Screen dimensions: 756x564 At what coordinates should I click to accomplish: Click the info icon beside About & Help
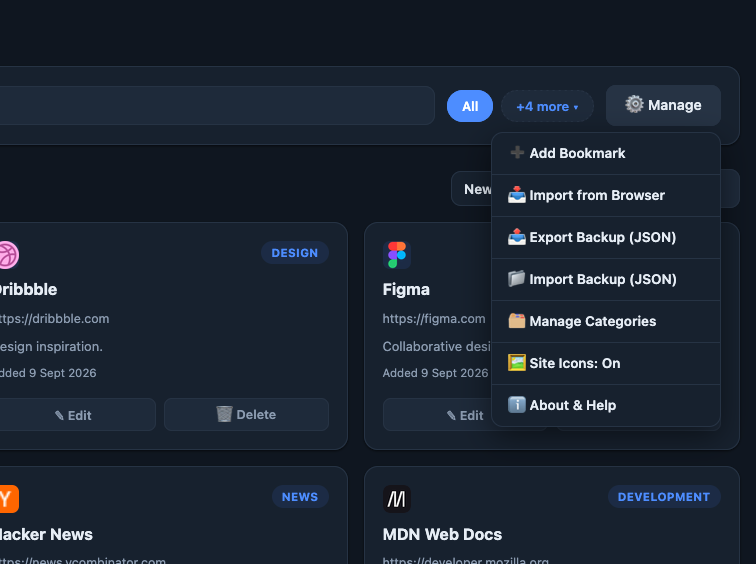(x=517, y=404)
